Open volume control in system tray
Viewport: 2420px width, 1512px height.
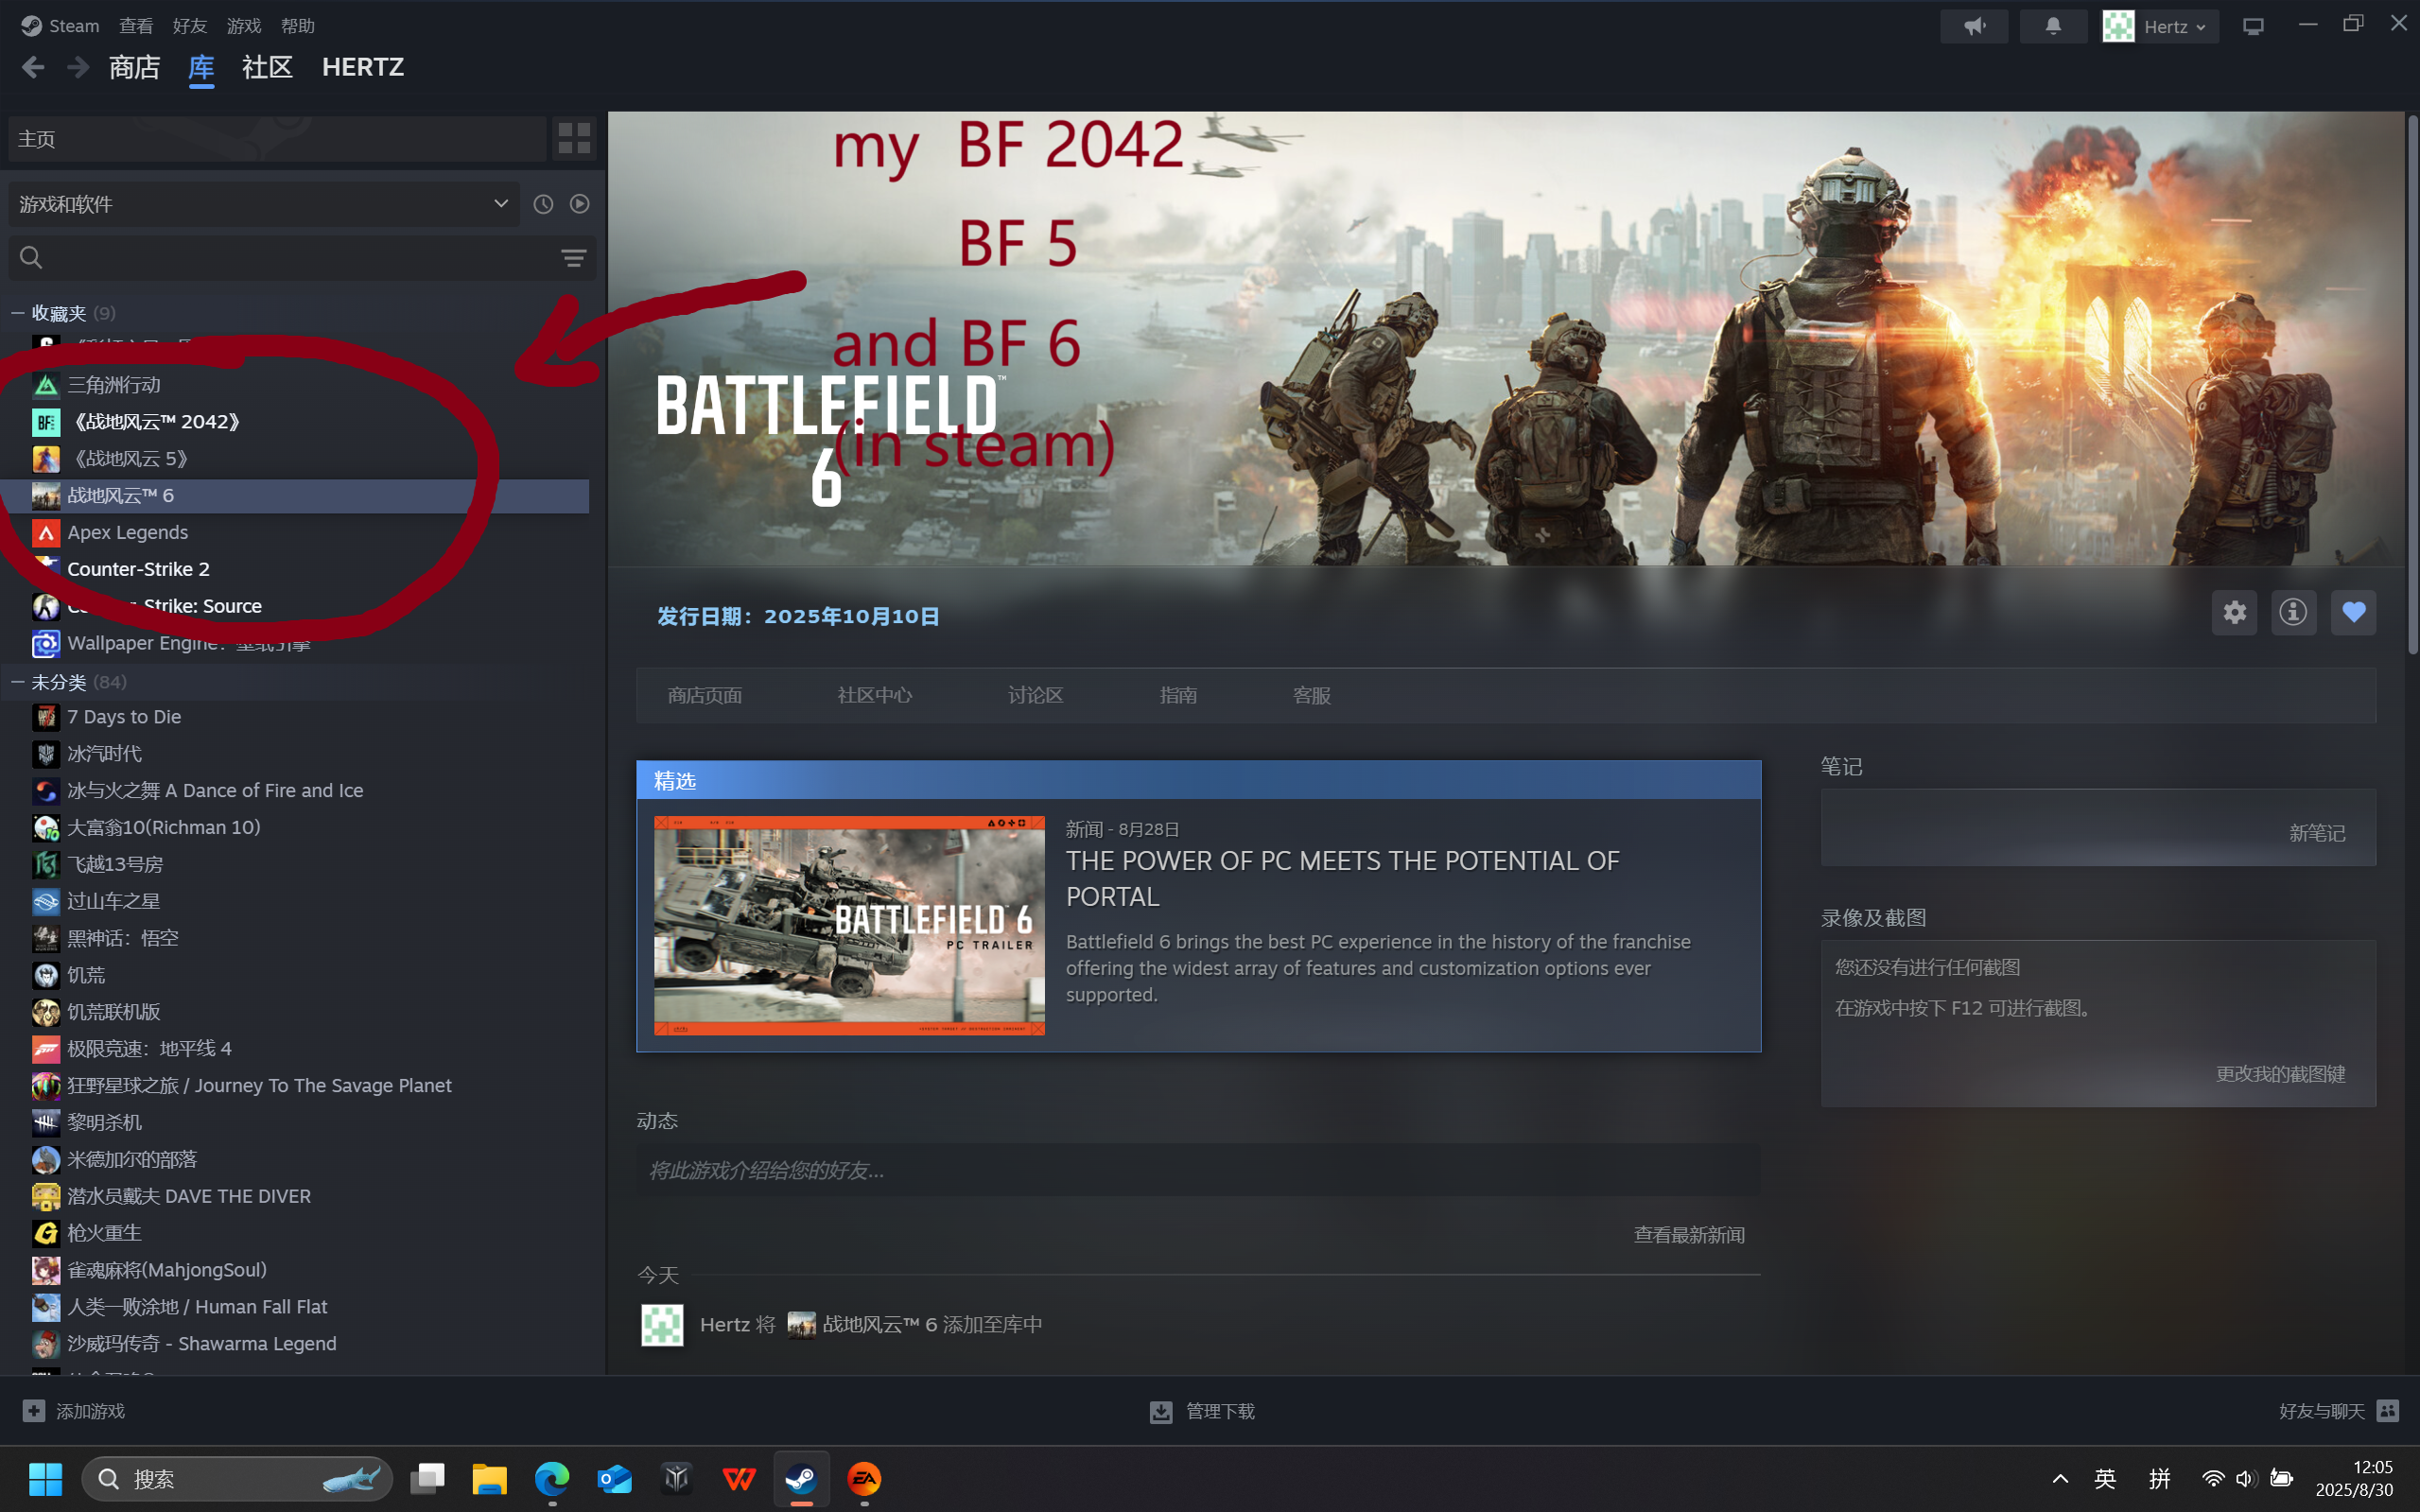(x=2246, y=1478)
